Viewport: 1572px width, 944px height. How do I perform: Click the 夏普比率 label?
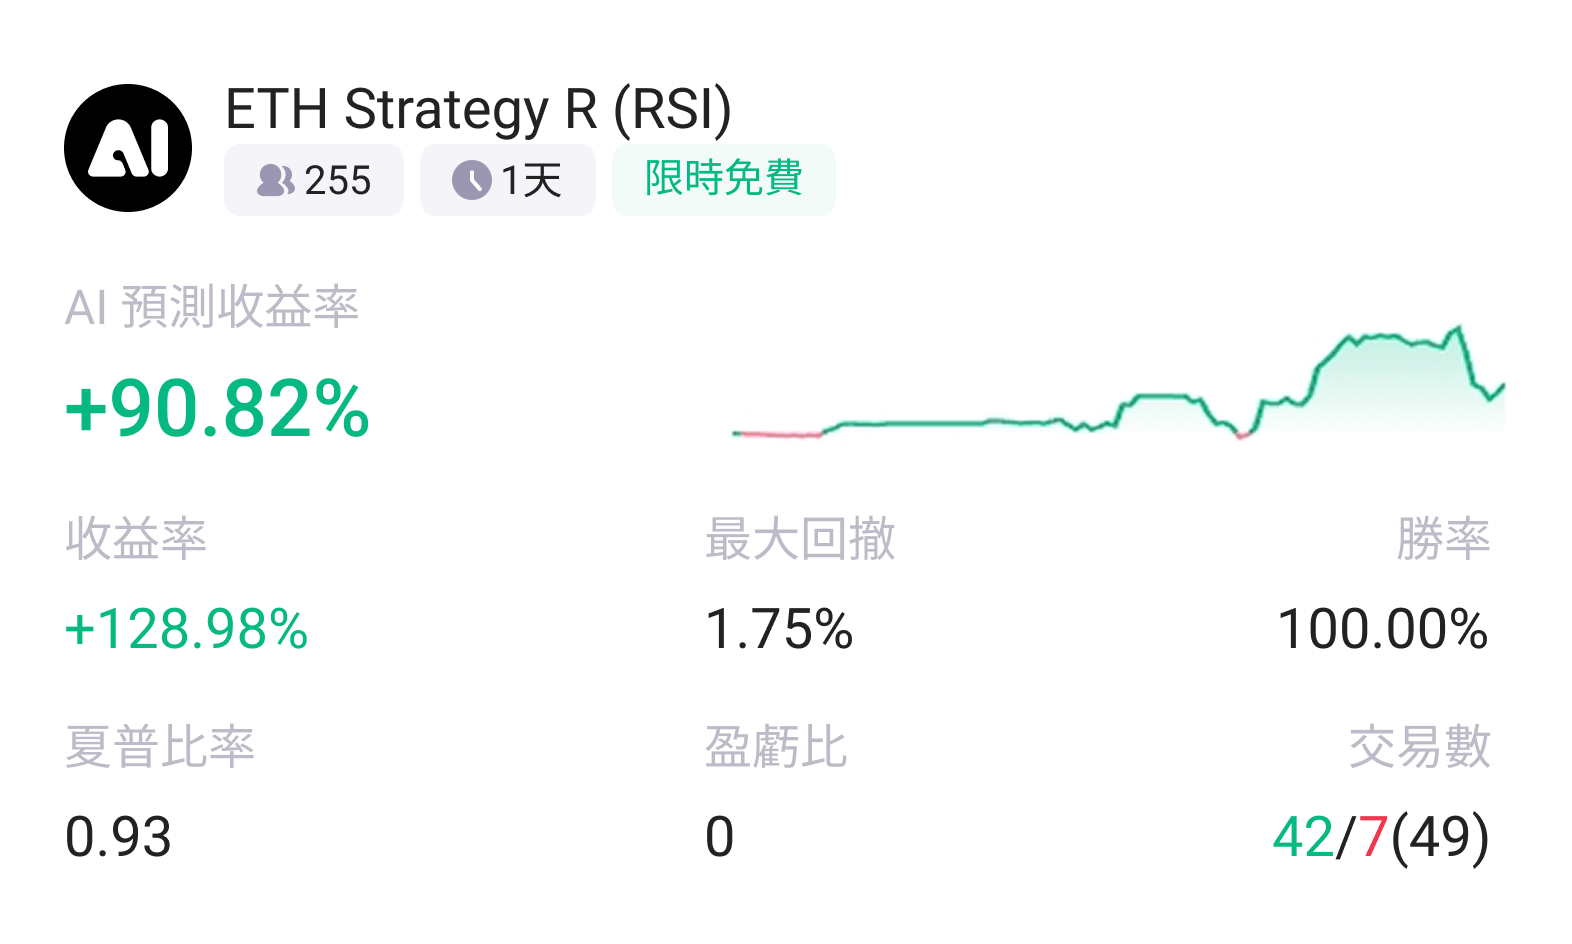160,747
